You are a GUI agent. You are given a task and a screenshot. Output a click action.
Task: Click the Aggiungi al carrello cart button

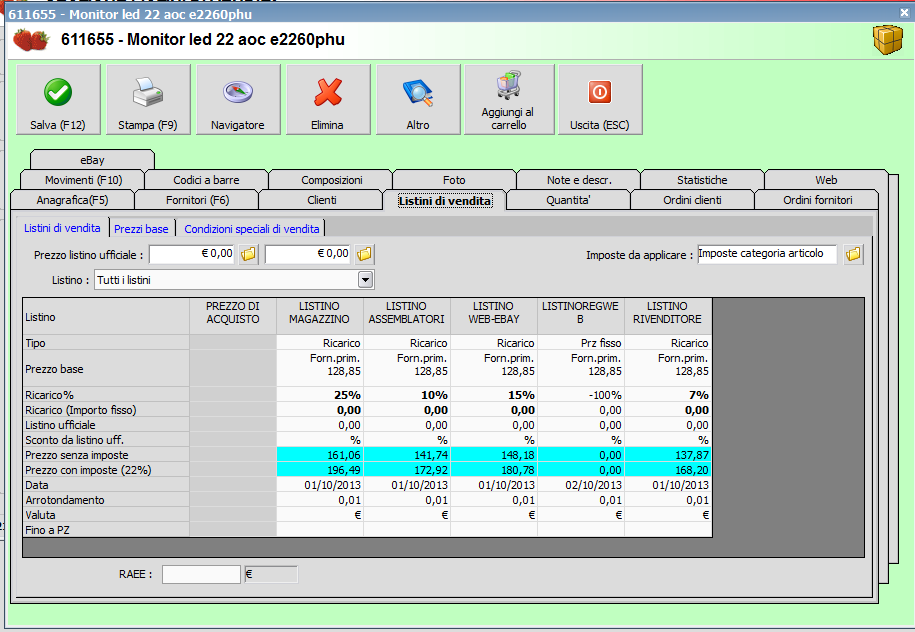pos(509,100)
